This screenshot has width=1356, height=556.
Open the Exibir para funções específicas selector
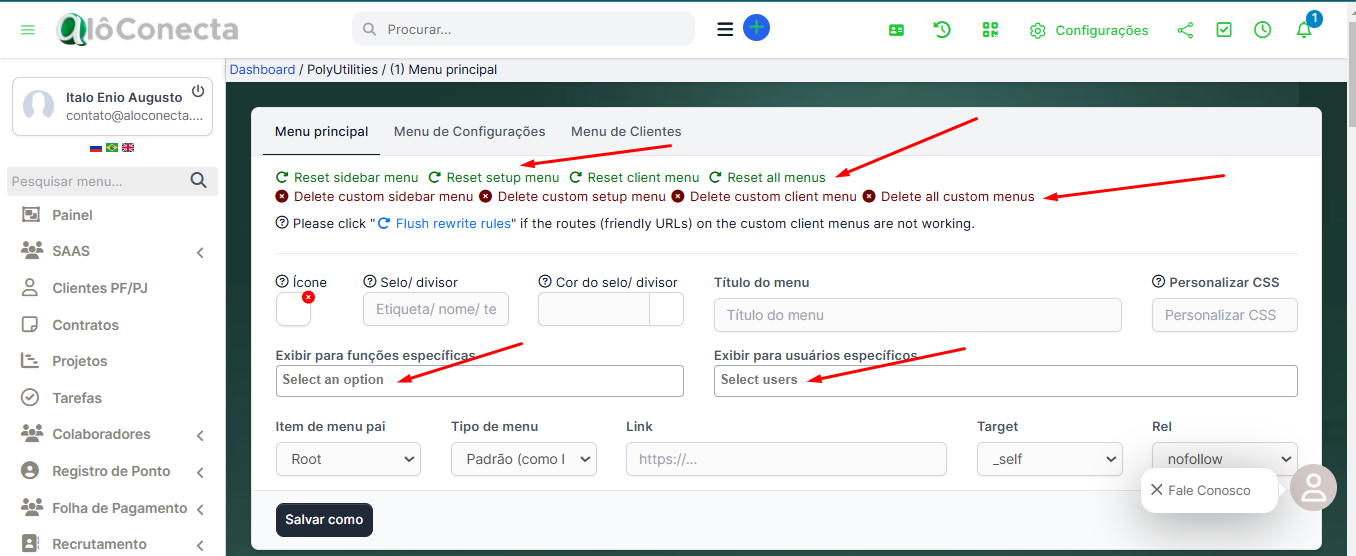click(480, 380)
